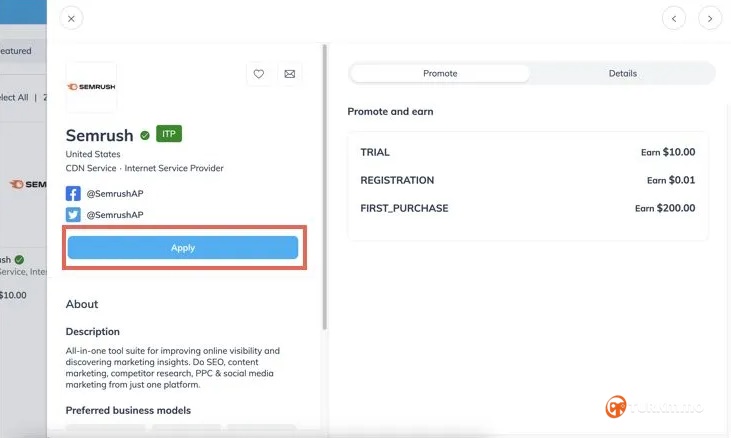The width and height of the screenshot is (731, 438).
Task: Click the Semrush logo thumbnail
Action: tap(91, 87)
